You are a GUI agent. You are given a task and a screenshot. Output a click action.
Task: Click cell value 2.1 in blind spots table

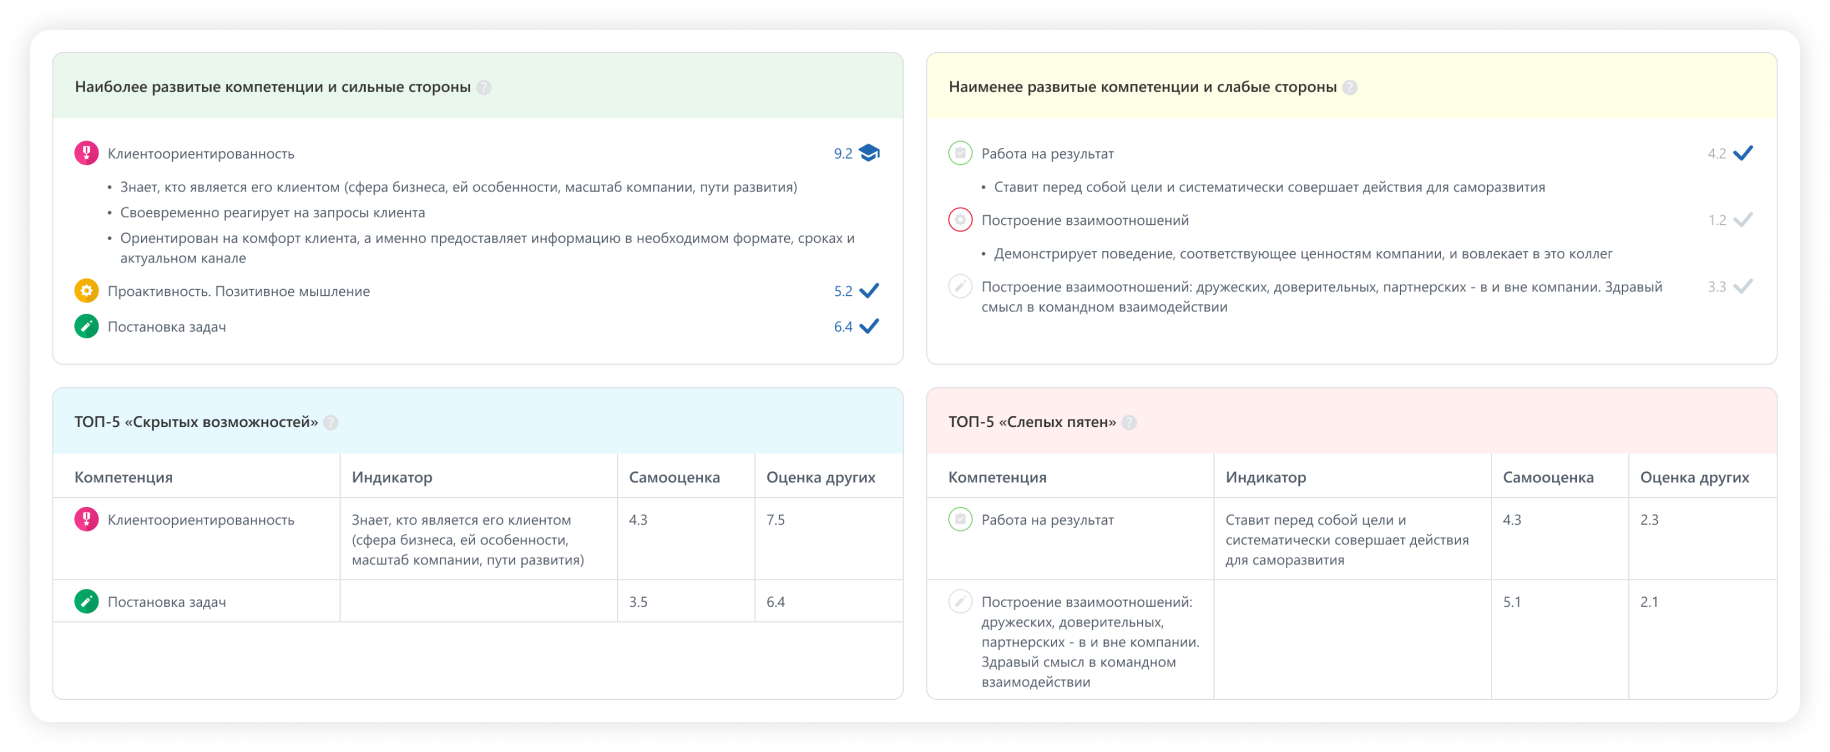point(1649,602)
